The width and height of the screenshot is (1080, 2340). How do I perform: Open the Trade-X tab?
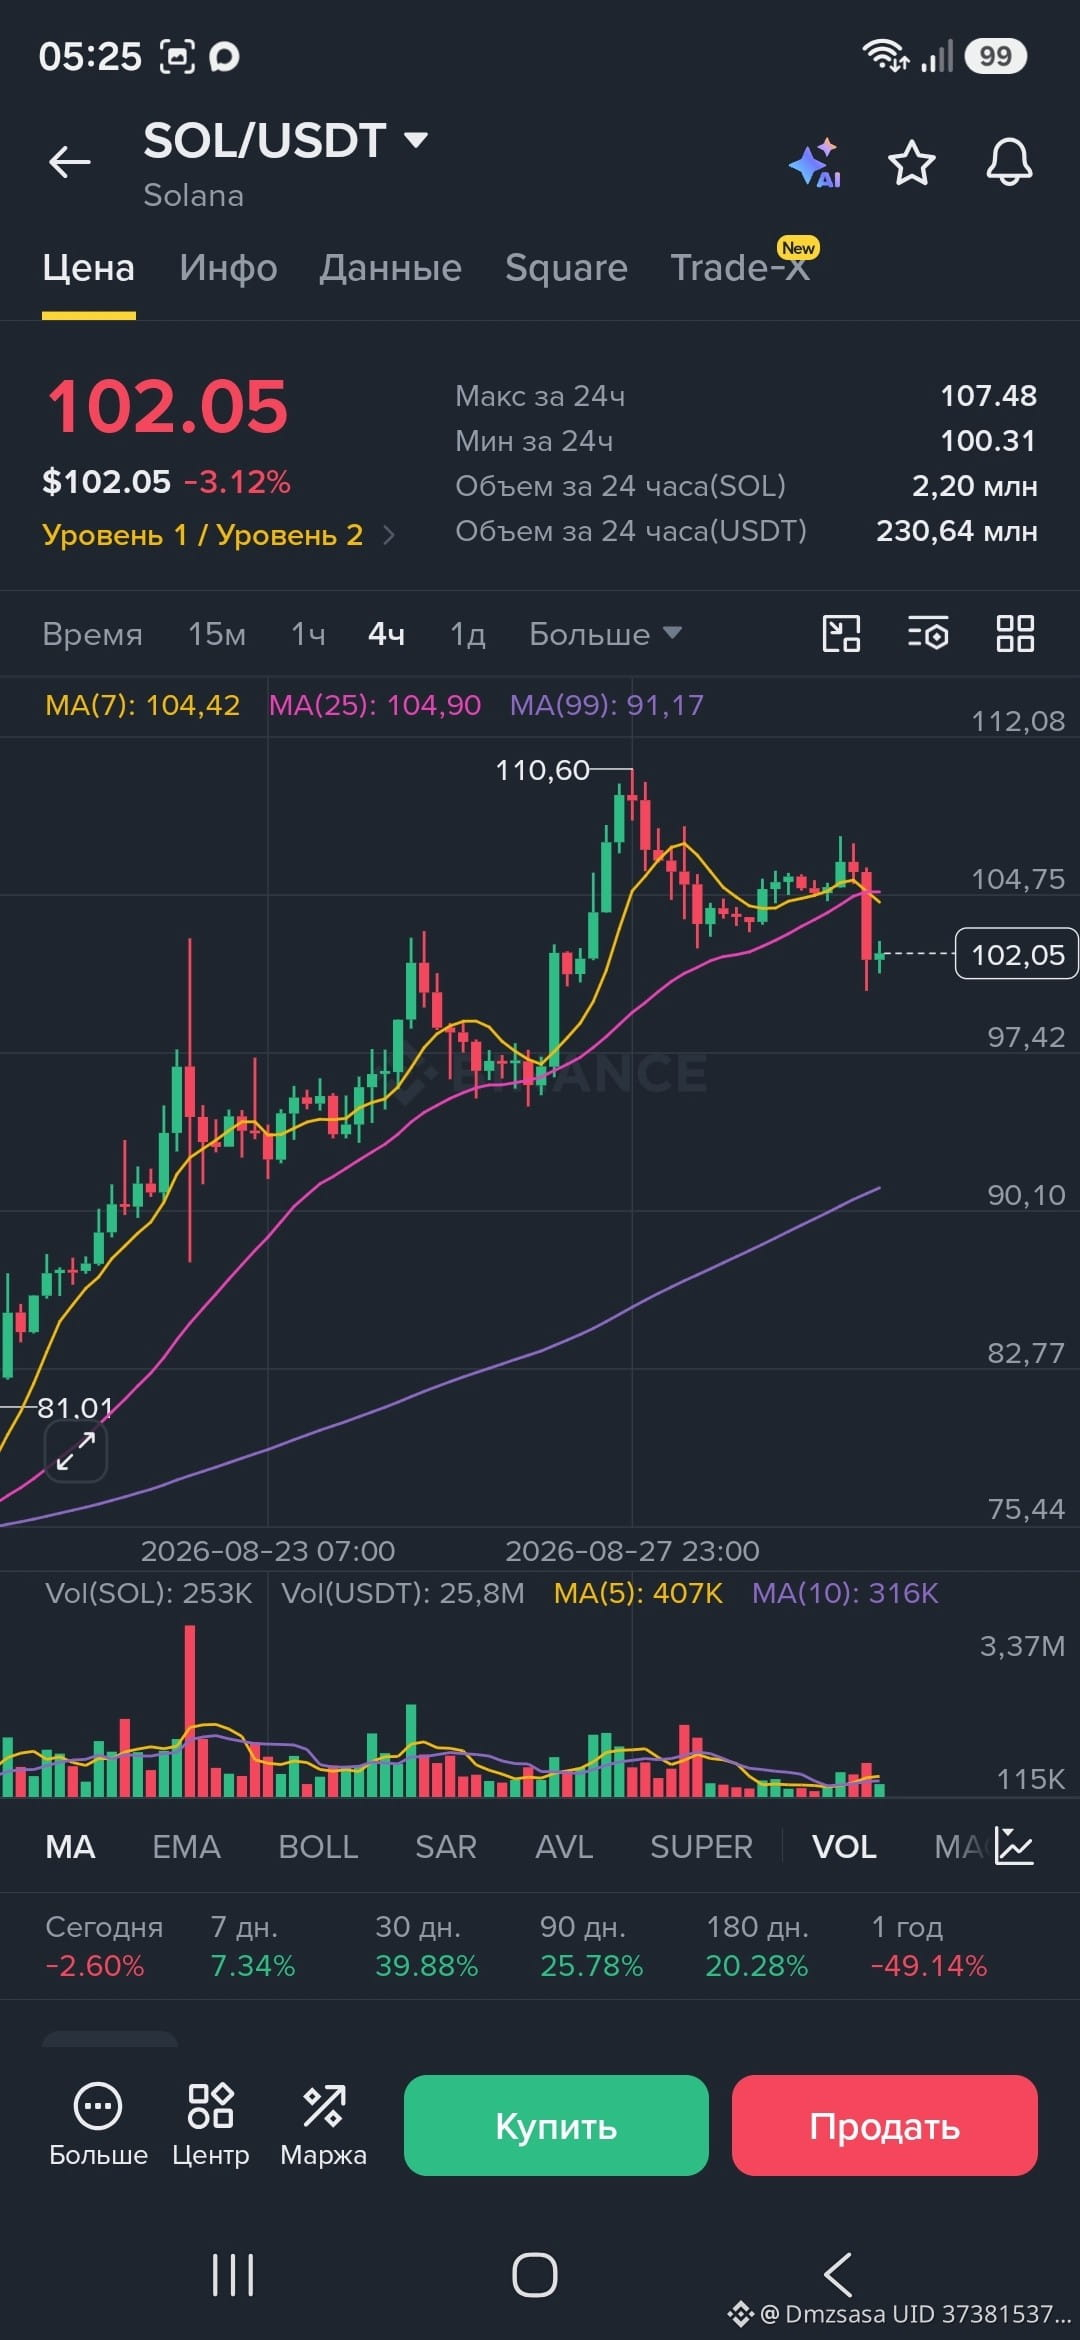pyautogui.click(x=740, y=268)
